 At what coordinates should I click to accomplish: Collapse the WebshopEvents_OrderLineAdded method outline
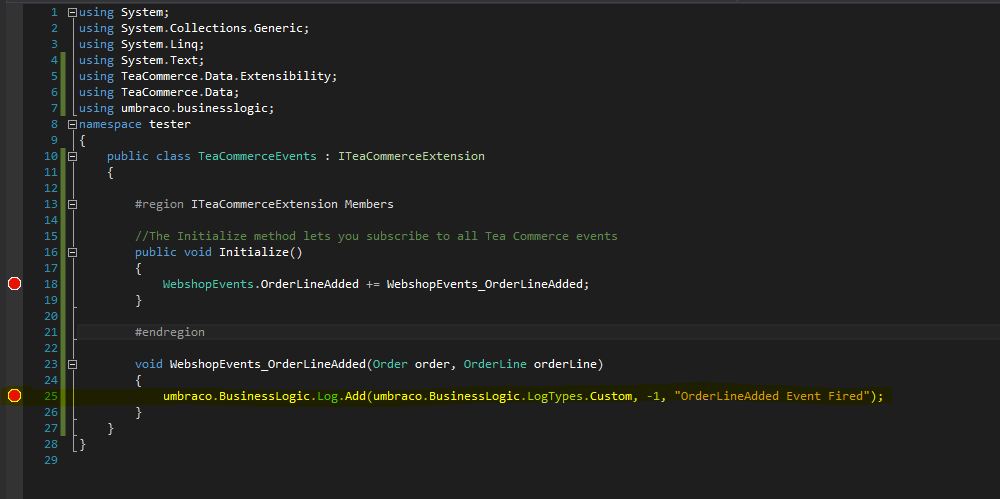(x=72, y=364)
